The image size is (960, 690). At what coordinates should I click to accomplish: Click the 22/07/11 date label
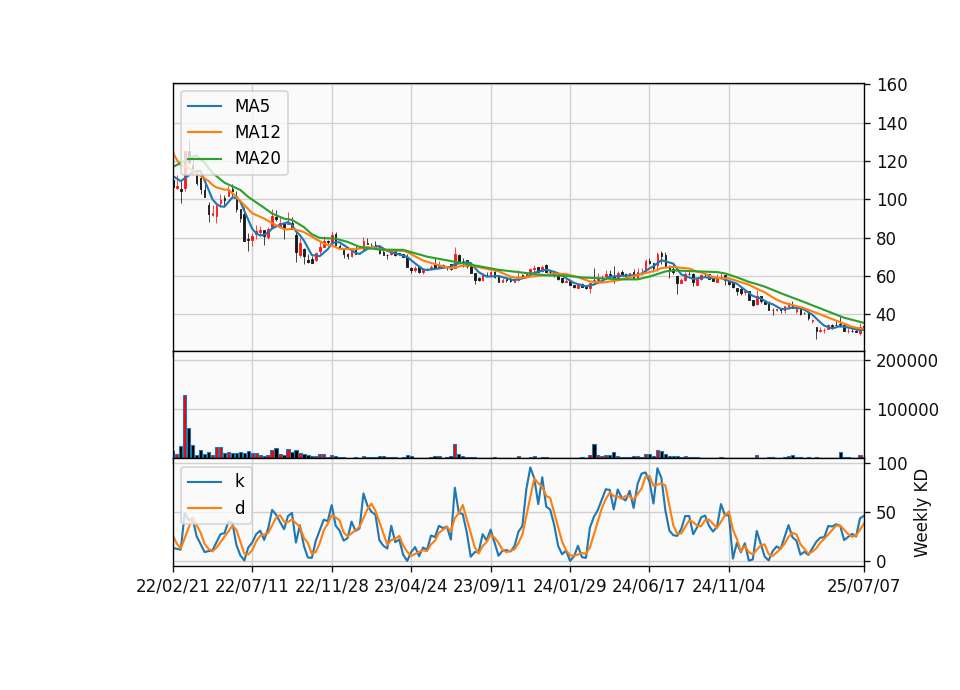pos(252,586)
